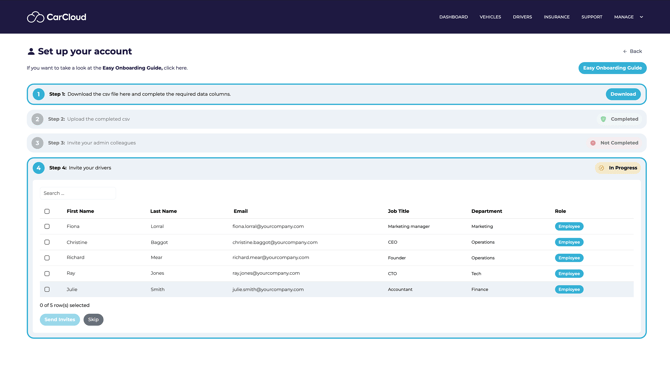Screen dimensions: 670x379
Task: Expand Step 2 Upload the completed csv
Action: 337,119
